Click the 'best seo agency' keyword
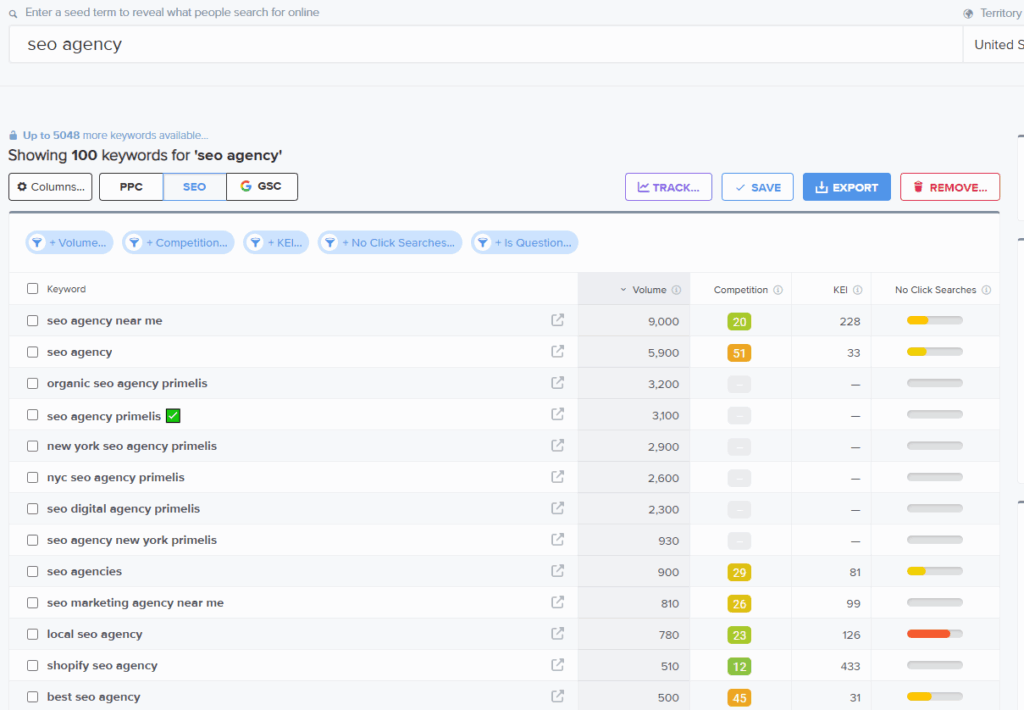1024x710 pixels. coord(93,697)
